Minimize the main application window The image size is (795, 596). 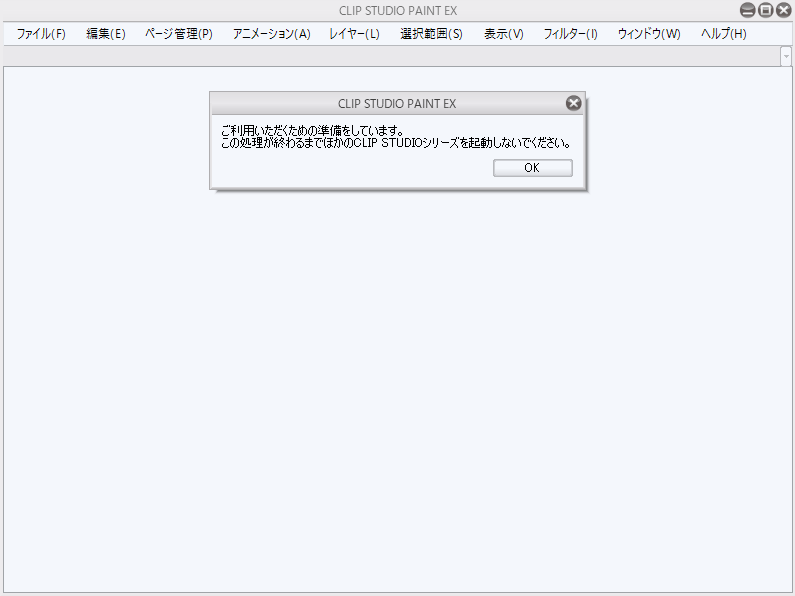(x=747, y=10)
